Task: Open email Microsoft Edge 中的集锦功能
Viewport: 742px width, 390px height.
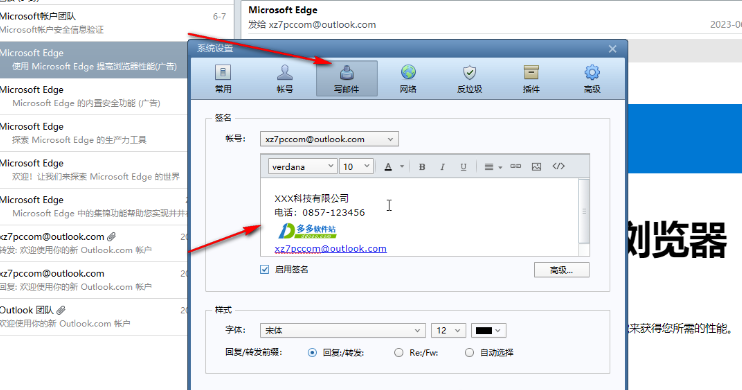Action: tap(94, 207)
